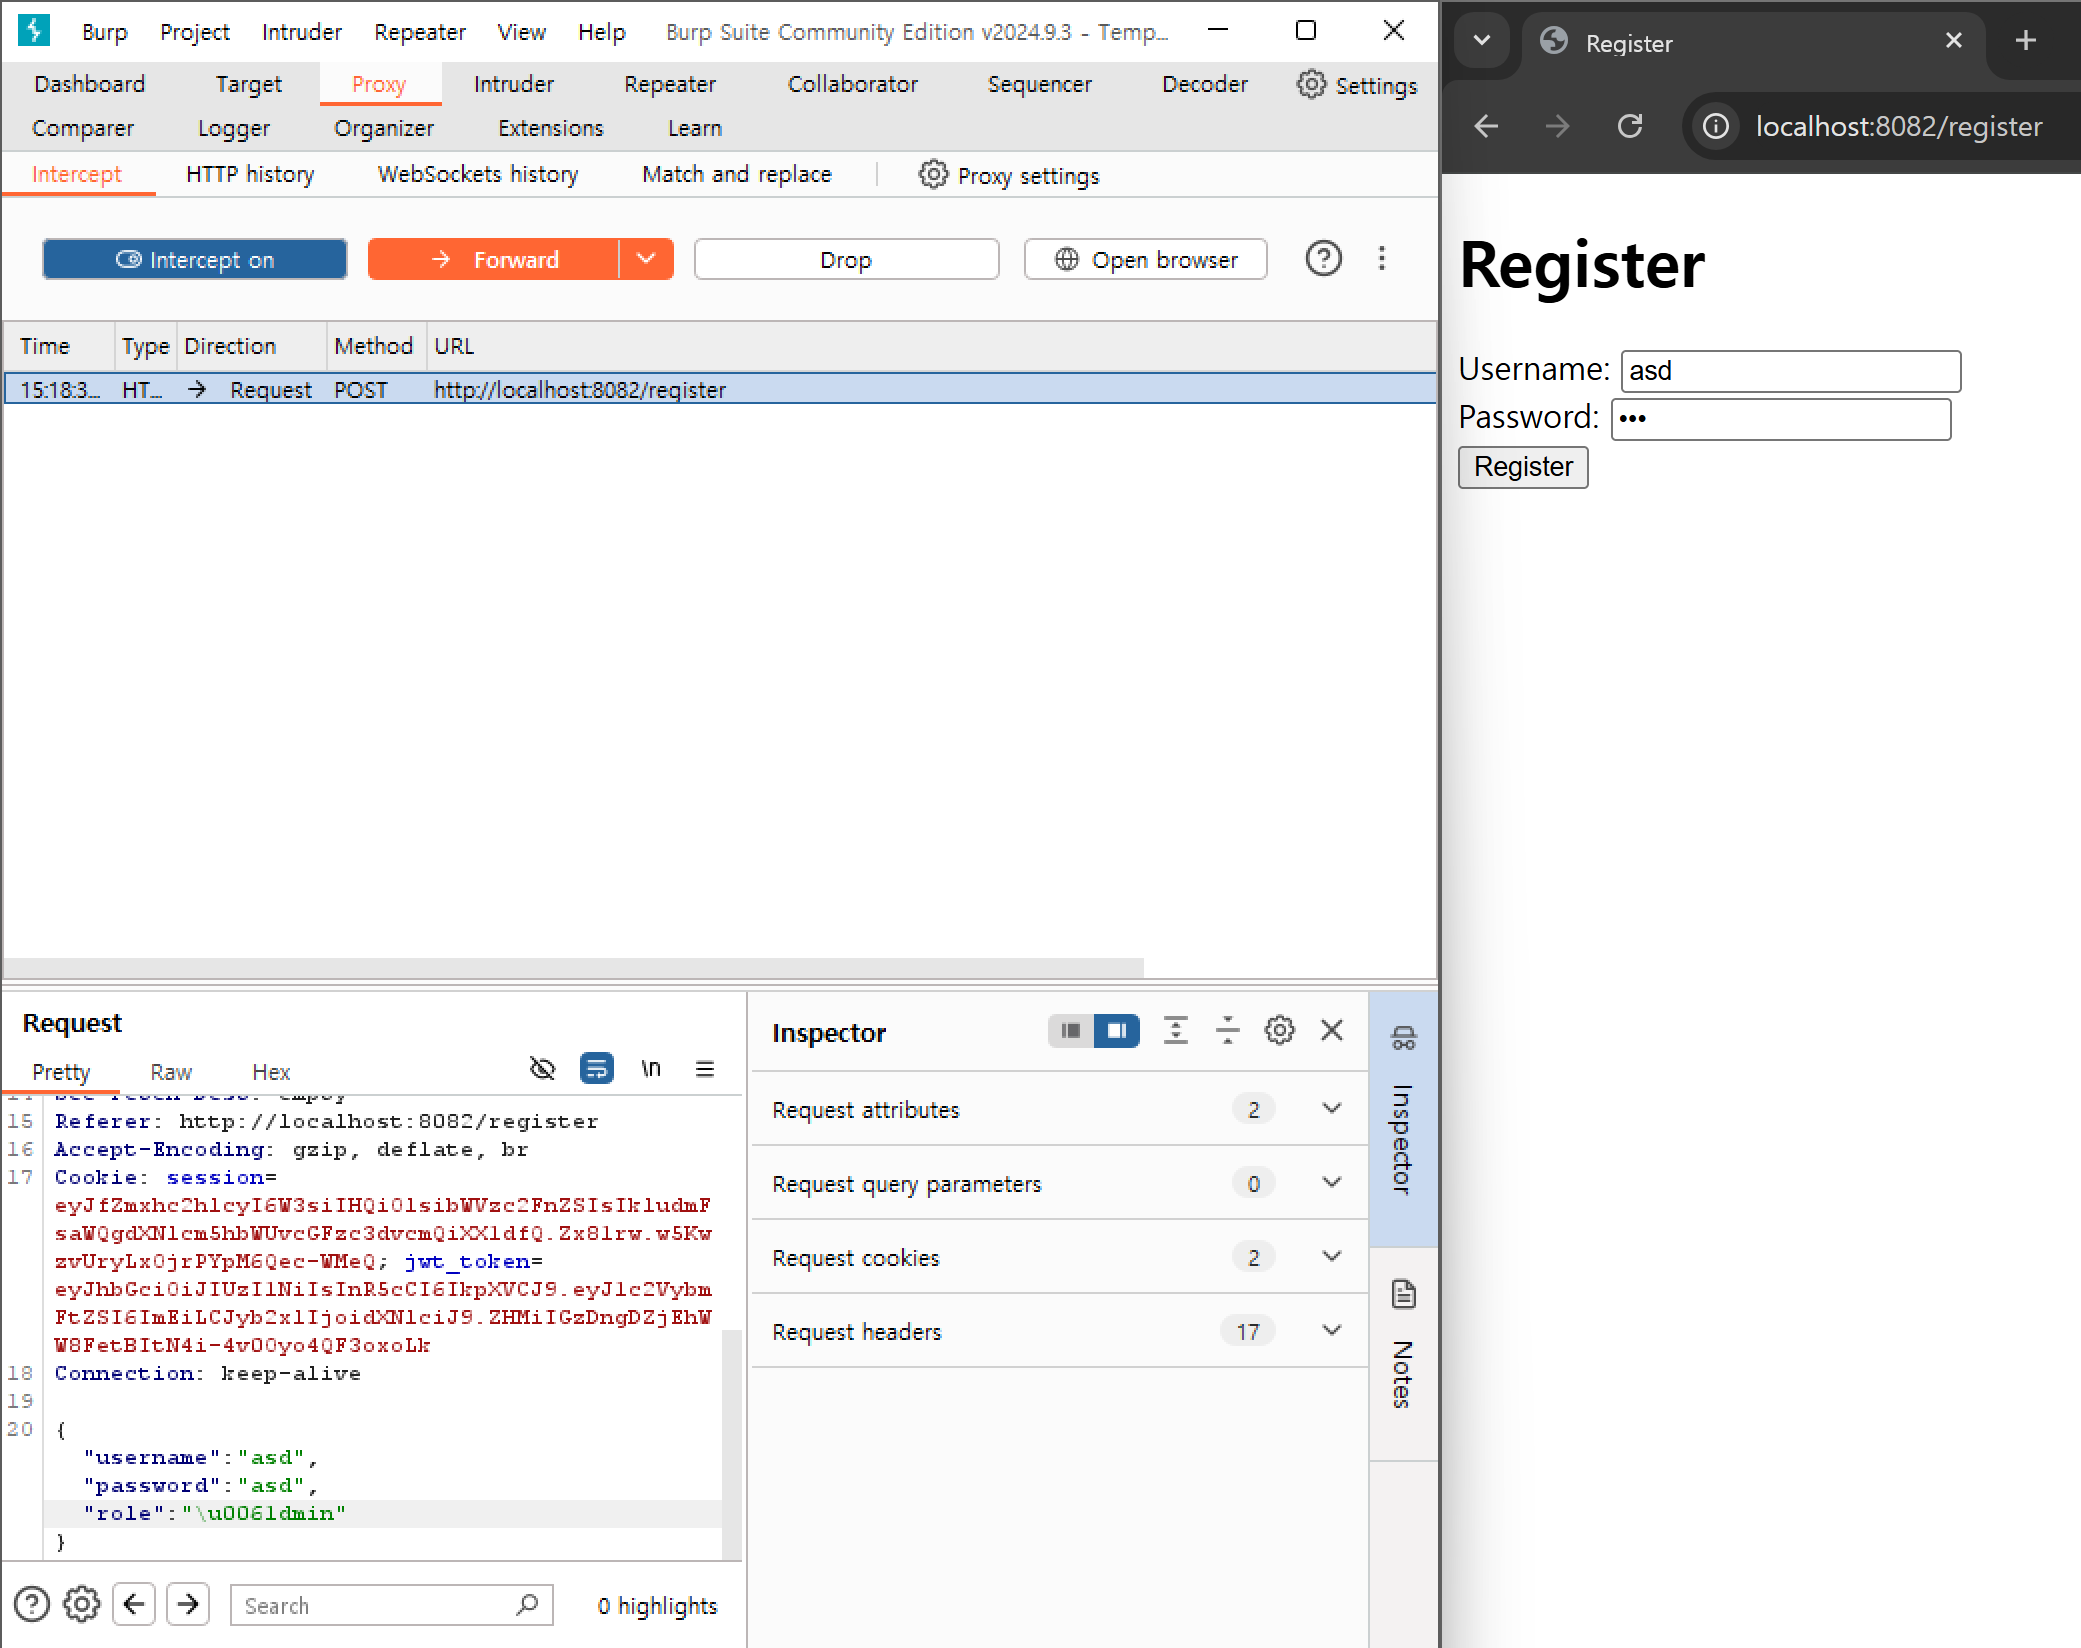Viewport: 2081px width, 1648px height.
Task: Switch Inspector to single-column layout
Action: 1070,1031
